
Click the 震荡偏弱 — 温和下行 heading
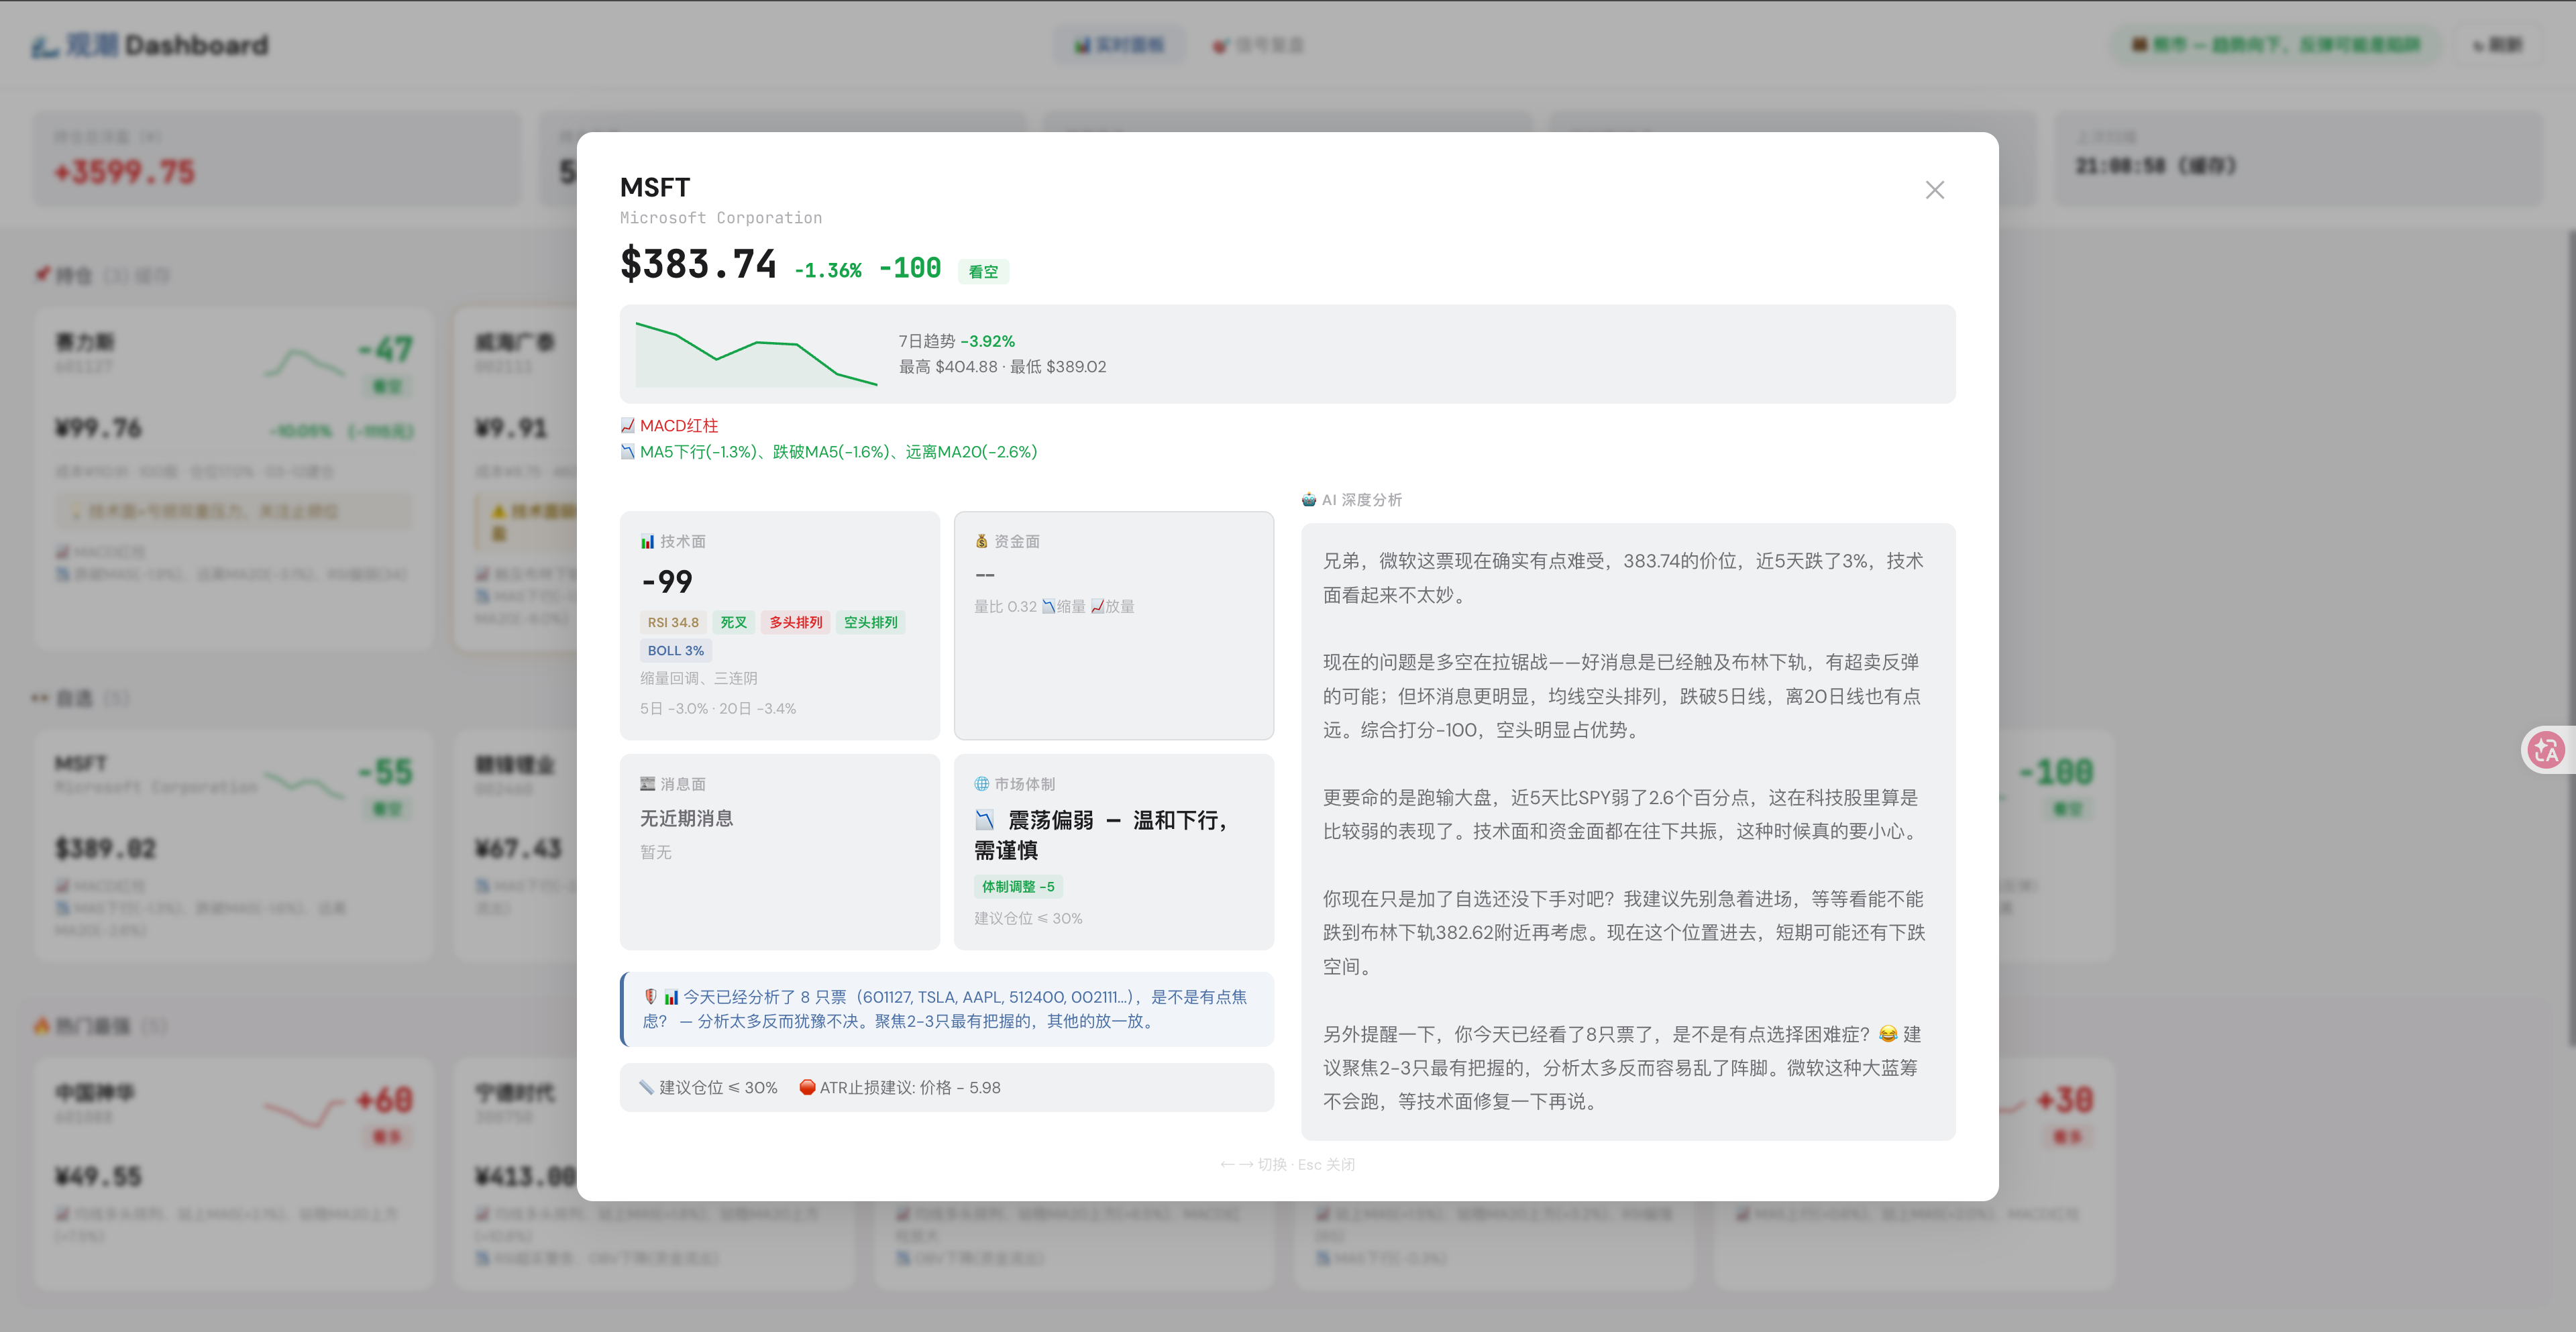(1100, 835)
